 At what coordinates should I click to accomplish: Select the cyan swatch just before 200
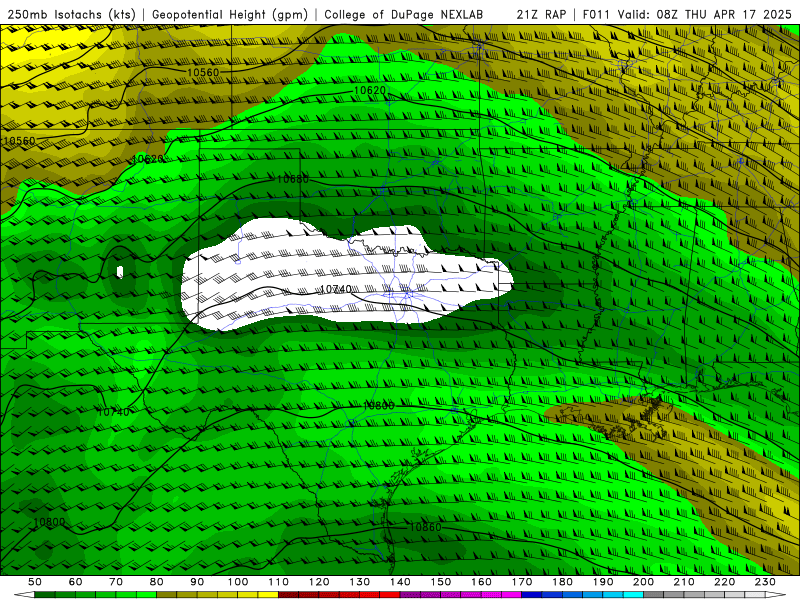[x=633, y=595]
